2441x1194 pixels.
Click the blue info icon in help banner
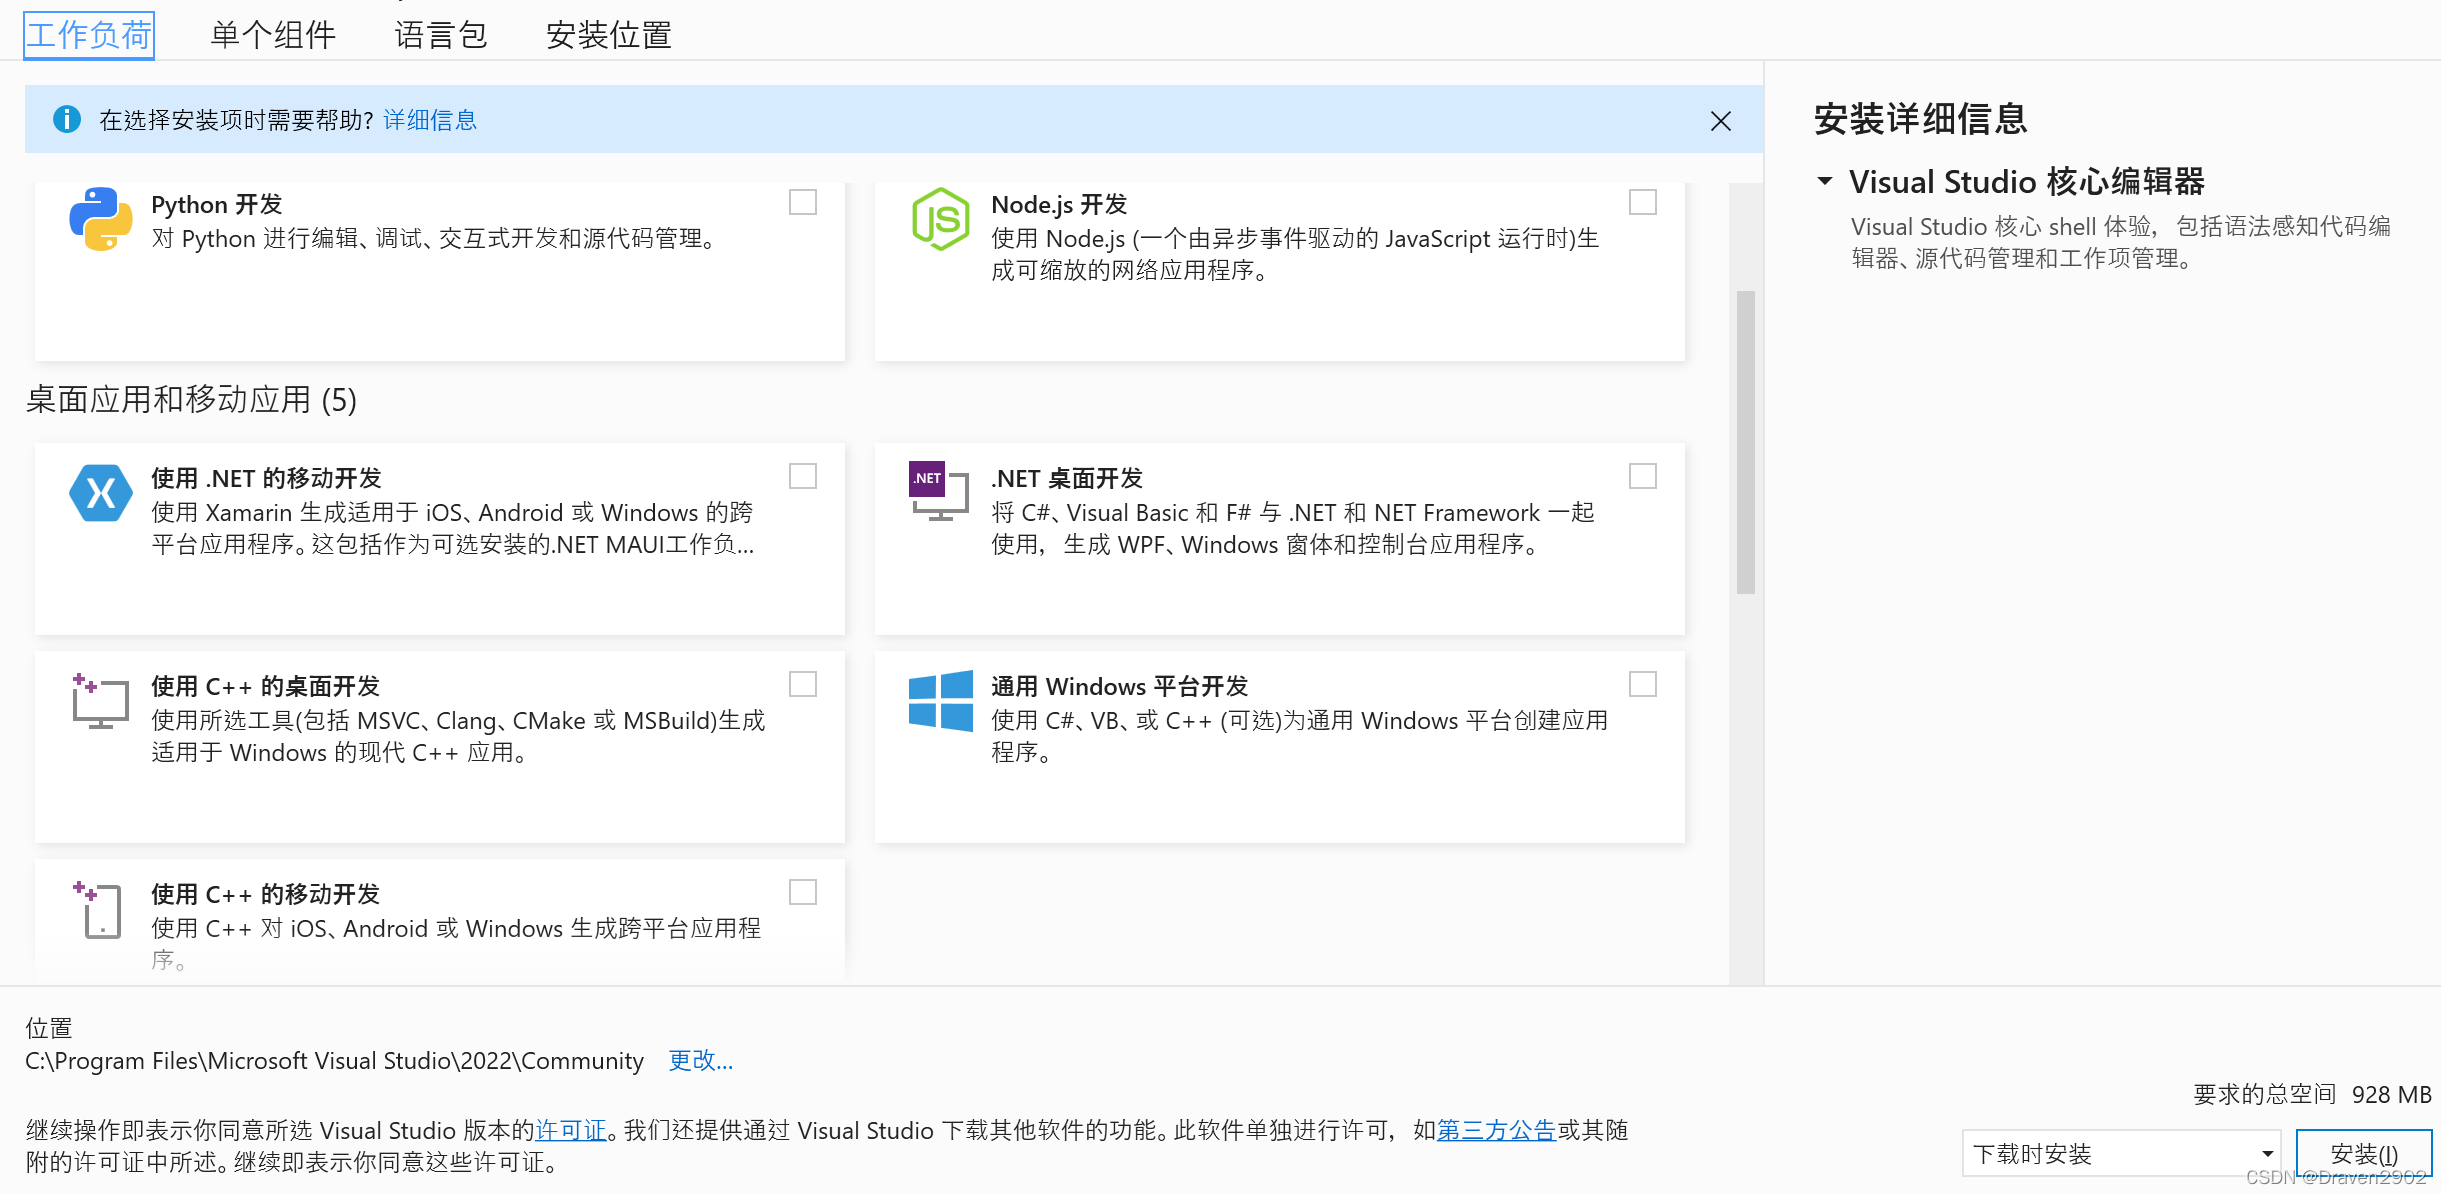click(66, 120)
